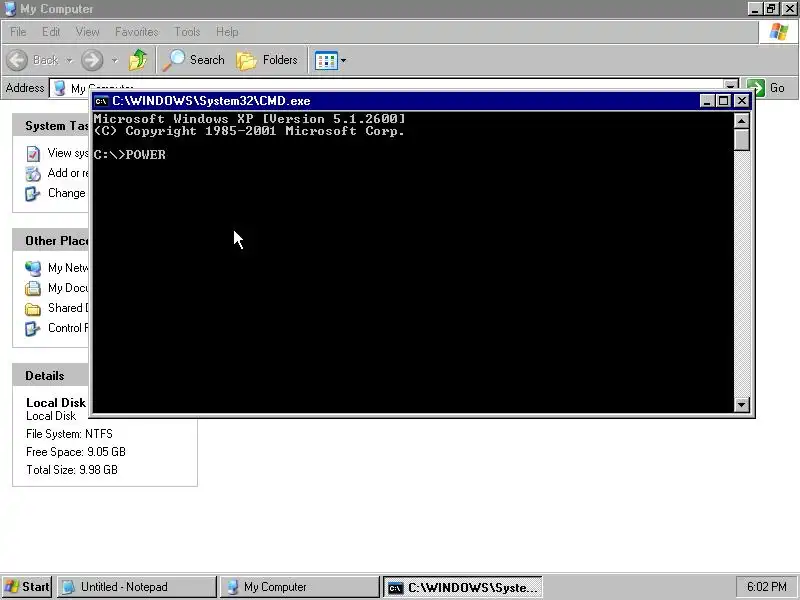The height and width of the screenshot is (600, 800).
Task: Click the My Computer icon in the Address bar
Action: click(60, 88)
